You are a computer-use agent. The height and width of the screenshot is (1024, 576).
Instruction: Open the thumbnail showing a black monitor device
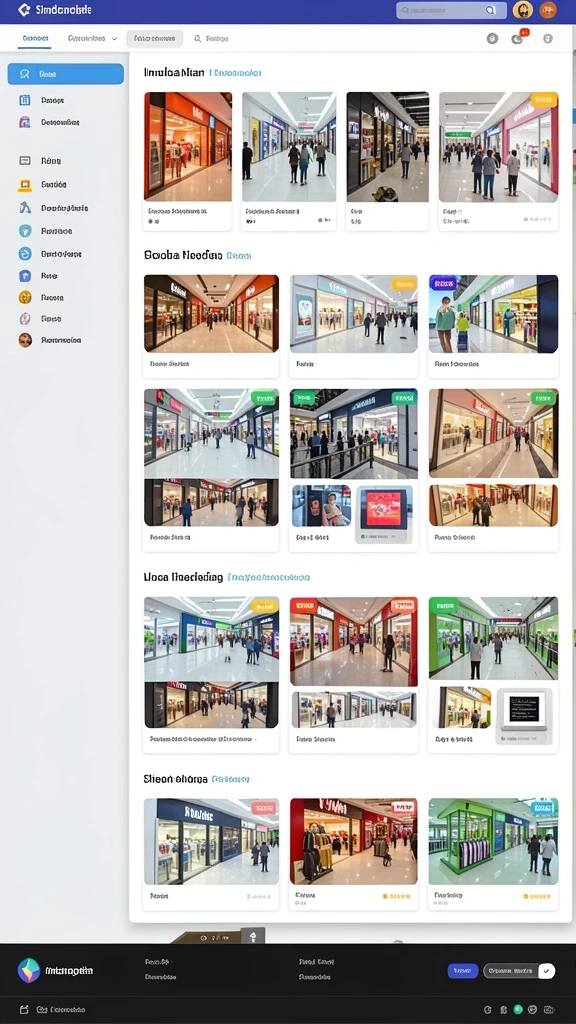(x=524, y=716)
